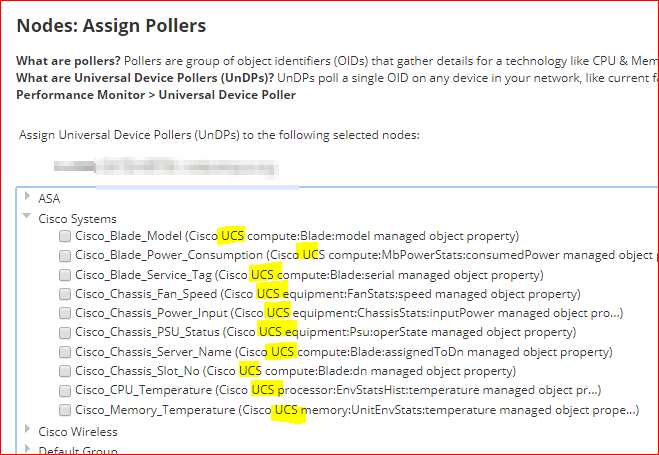
Task: Tick the Cisco_CPU_Temperature checkbox
Action: pos(65,391)
